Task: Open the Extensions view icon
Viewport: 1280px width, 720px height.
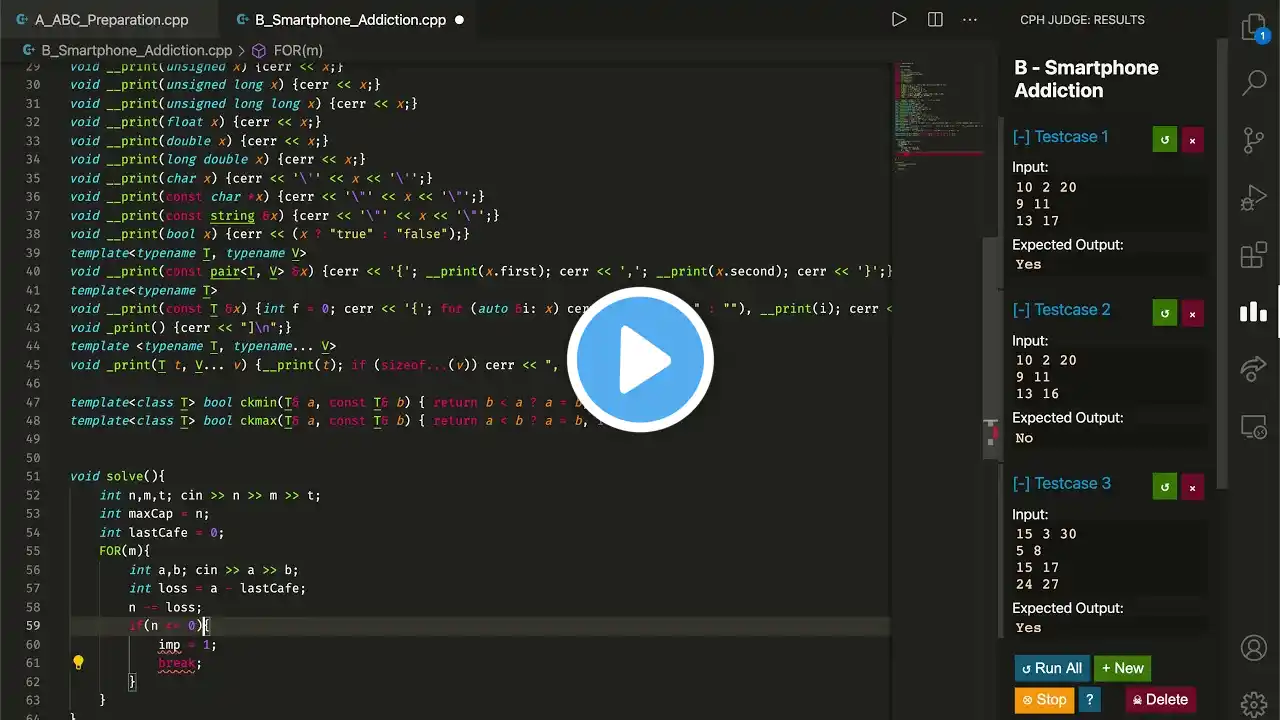Action: click(1253, 255)
